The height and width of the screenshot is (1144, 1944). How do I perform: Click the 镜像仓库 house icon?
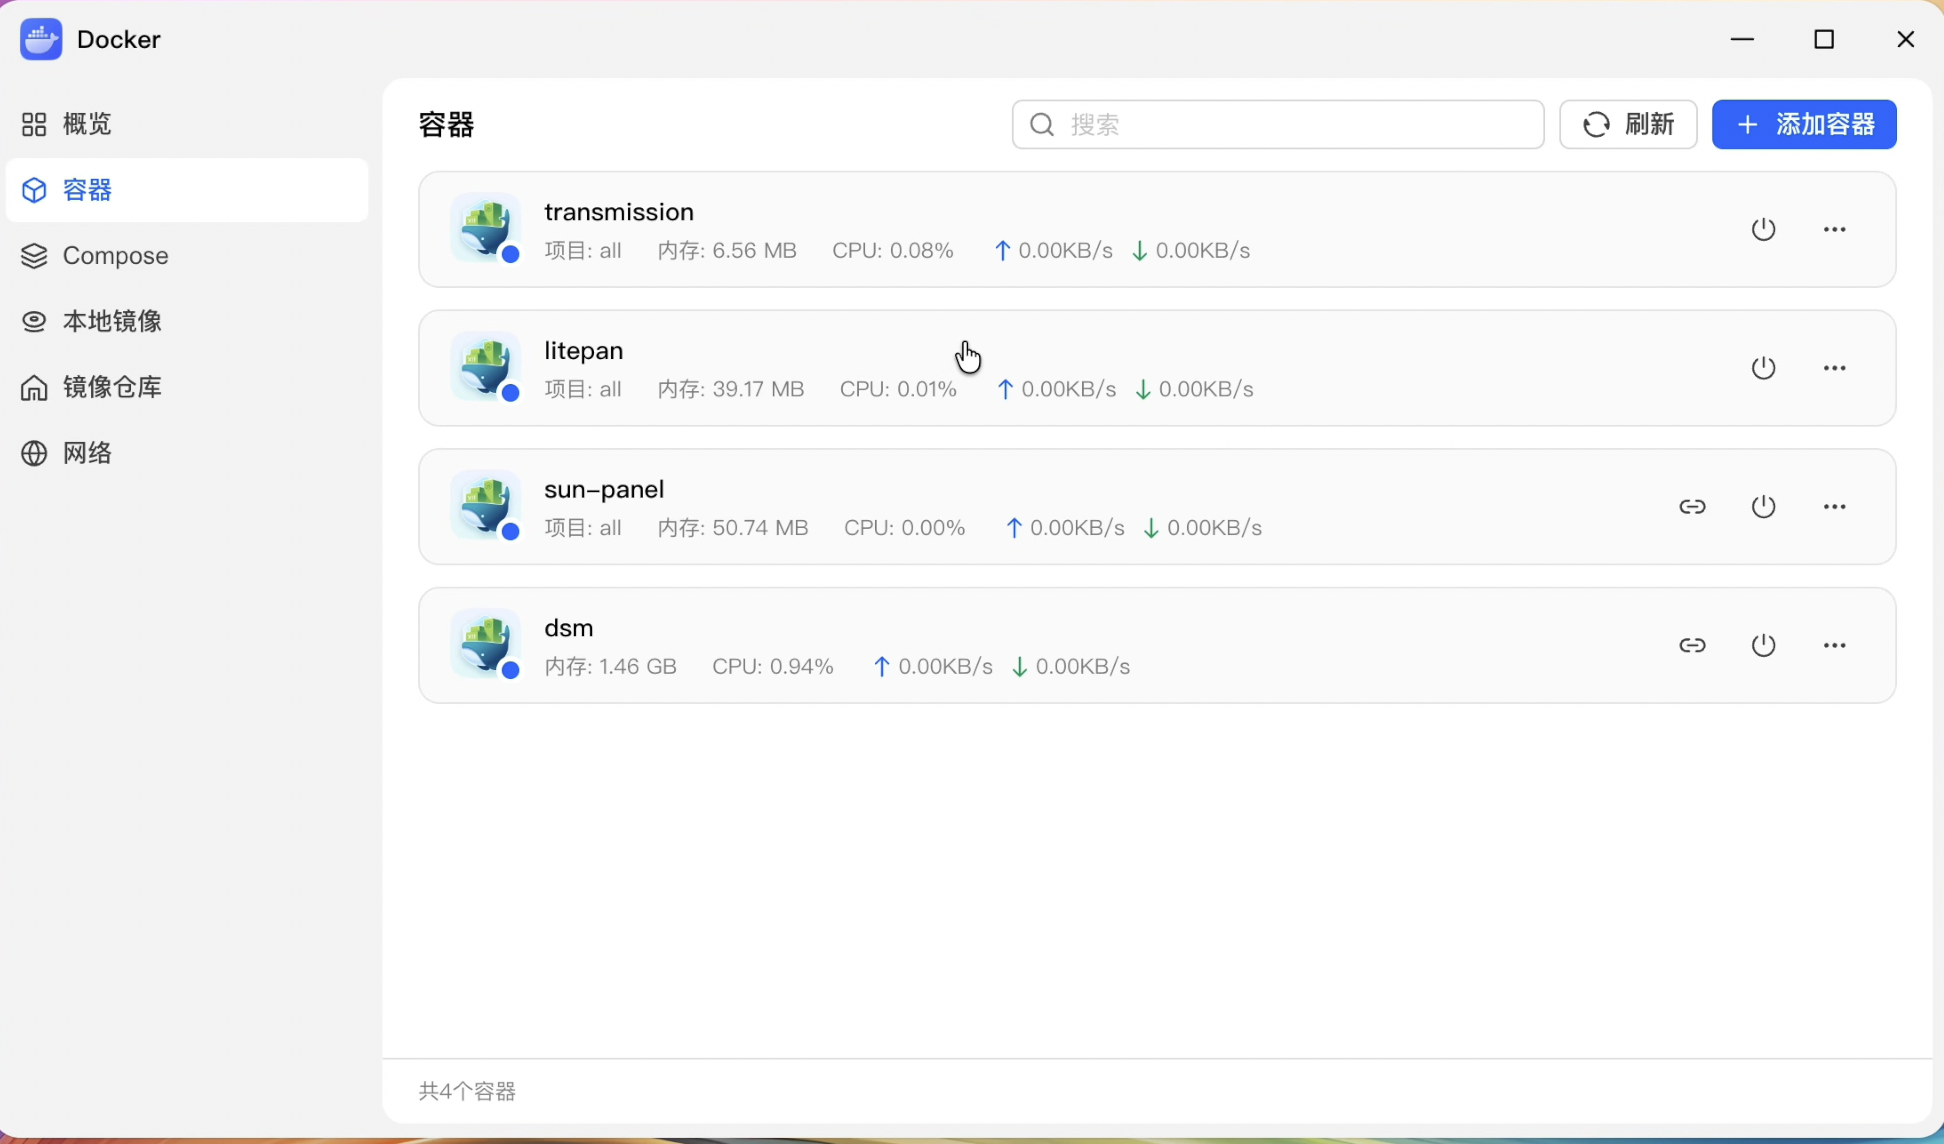tap(34, 387)
